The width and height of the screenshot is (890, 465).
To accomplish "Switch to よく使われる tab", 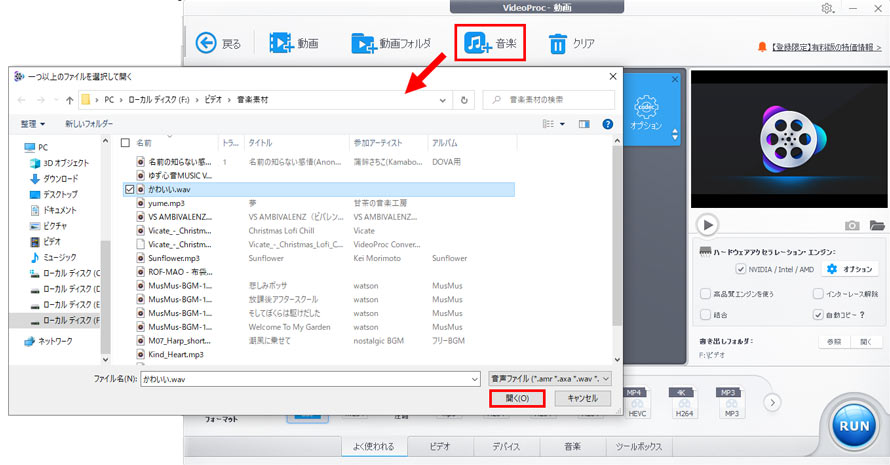I will [x=373, y=446].
